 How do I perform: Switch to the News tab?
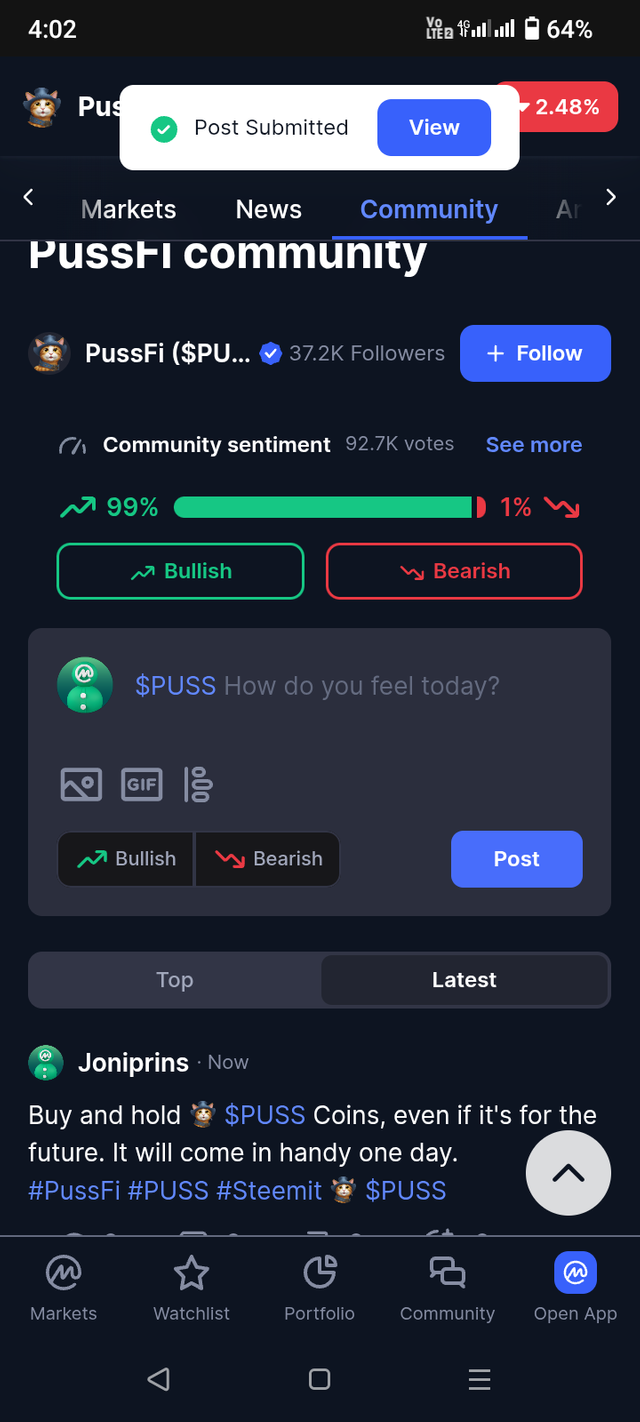pos(268,209)
